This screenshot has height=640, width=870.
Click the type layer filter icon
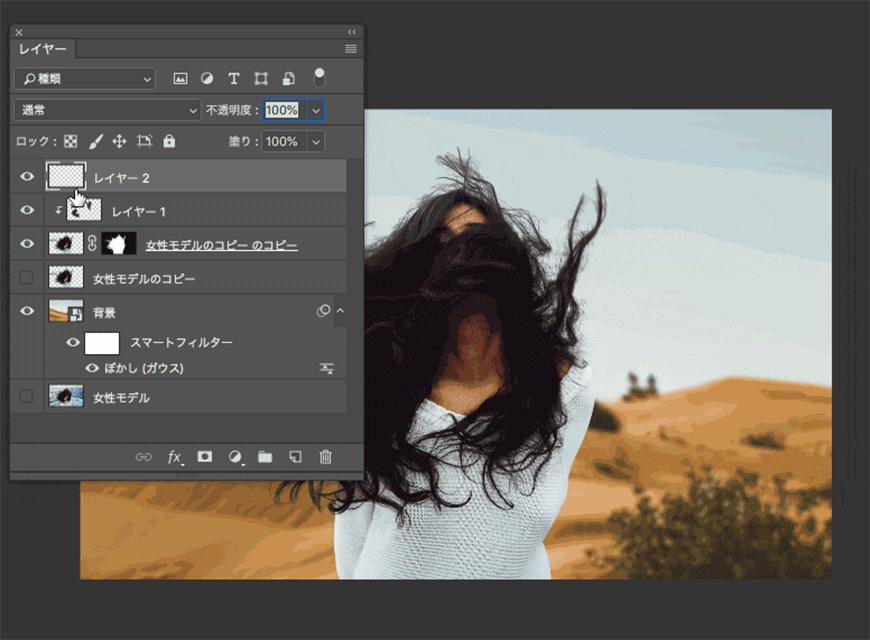tap(234, 78)
